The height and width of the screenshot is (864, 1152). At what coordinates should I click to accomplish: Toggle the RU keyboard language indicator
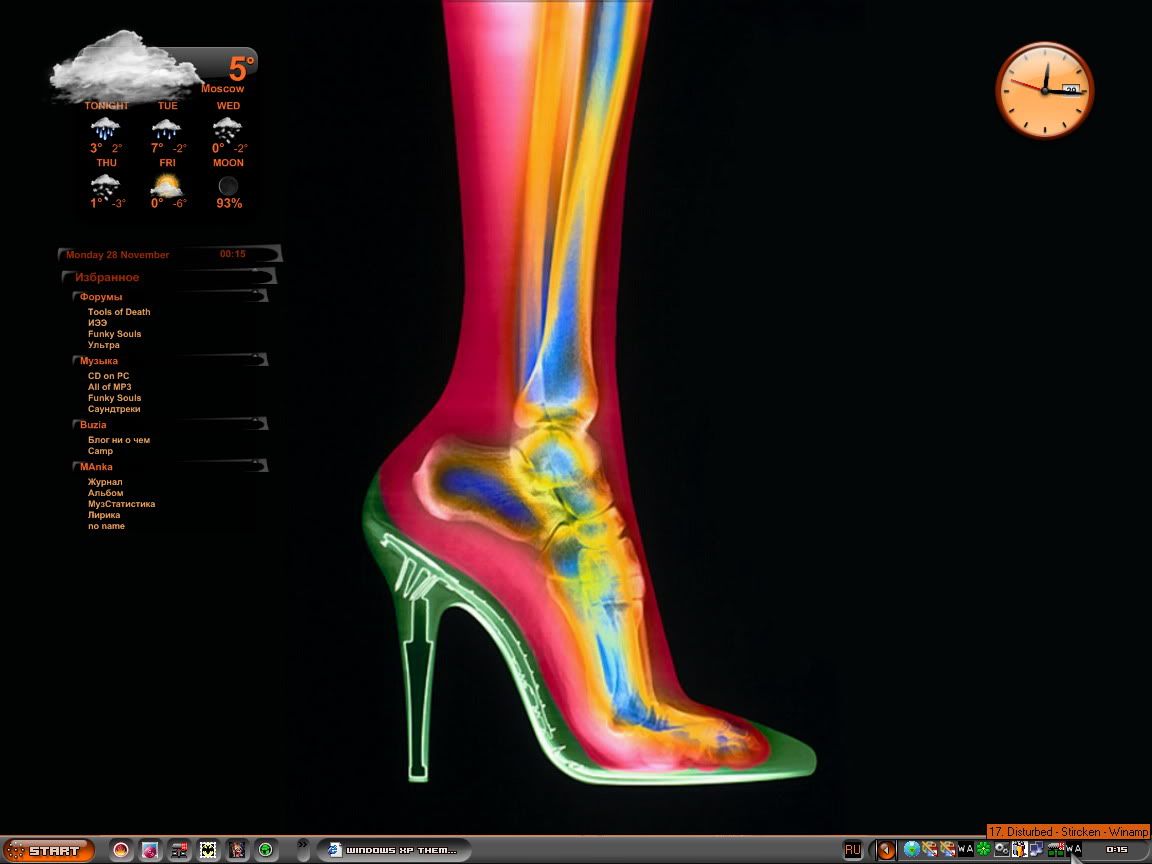tap(852, 850)
